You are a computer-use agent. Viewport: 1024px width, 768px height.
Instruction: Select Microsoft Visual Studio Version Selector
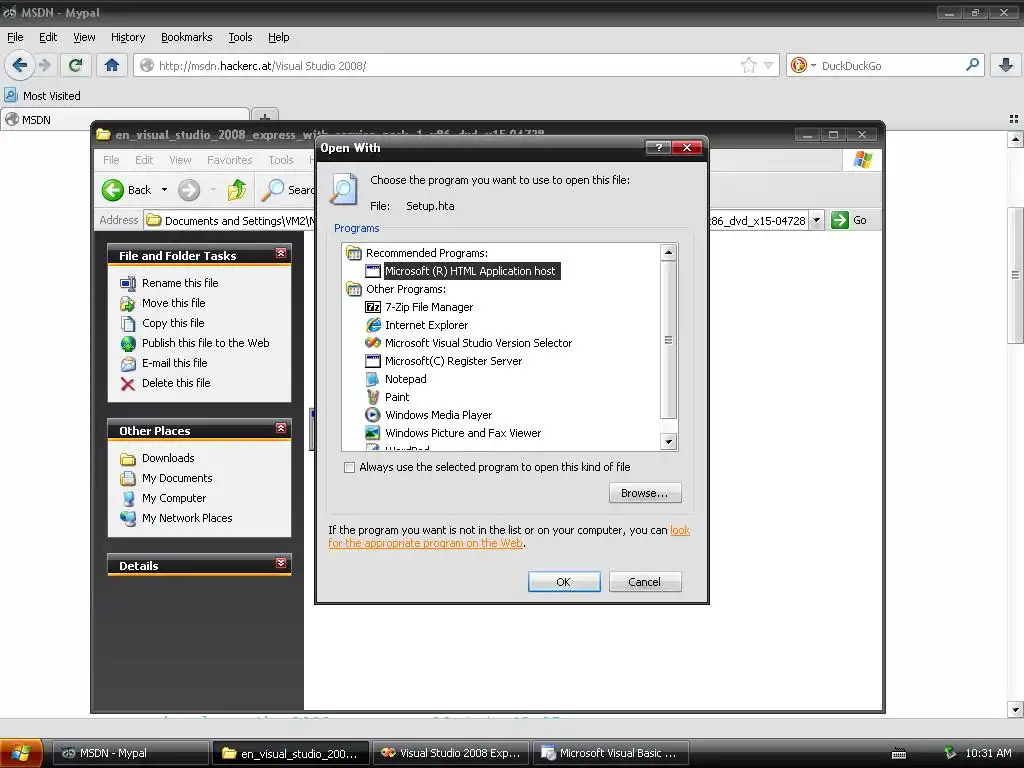[x=478, y=343]
